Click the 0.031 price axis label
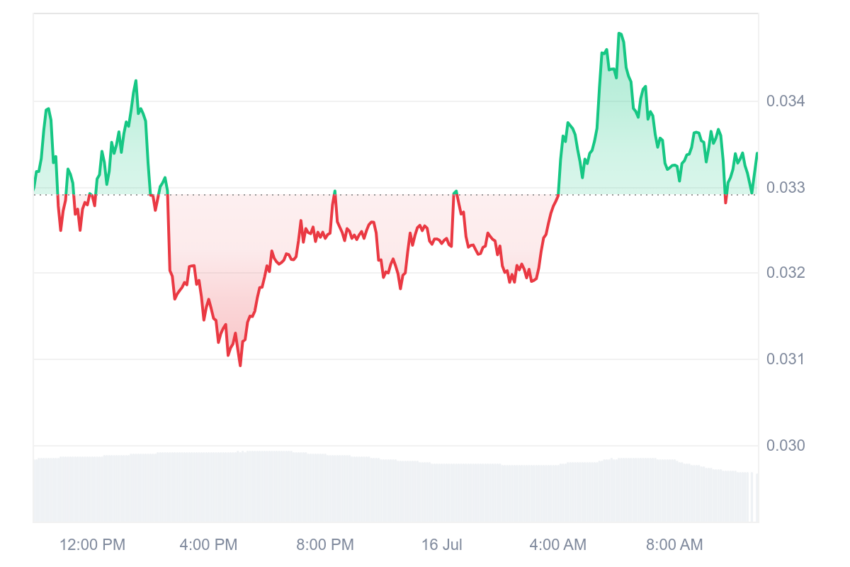 coord(785,359)
